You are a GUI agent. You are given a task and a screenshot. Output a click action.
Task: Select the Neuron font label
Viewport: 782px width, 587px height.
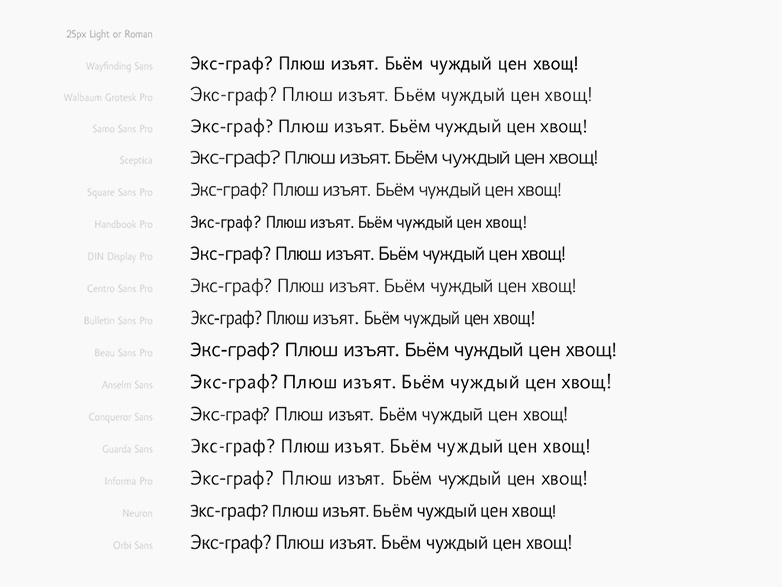click(x=137, y=513)
